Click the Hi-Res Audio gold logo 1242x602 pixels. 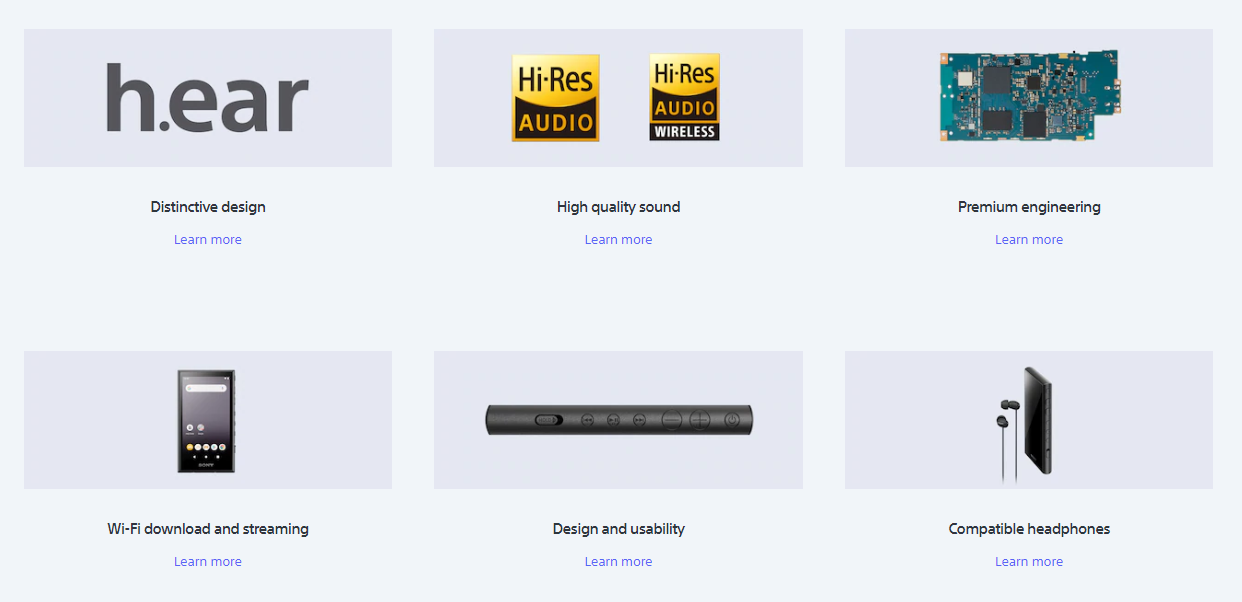click(555, 98)
